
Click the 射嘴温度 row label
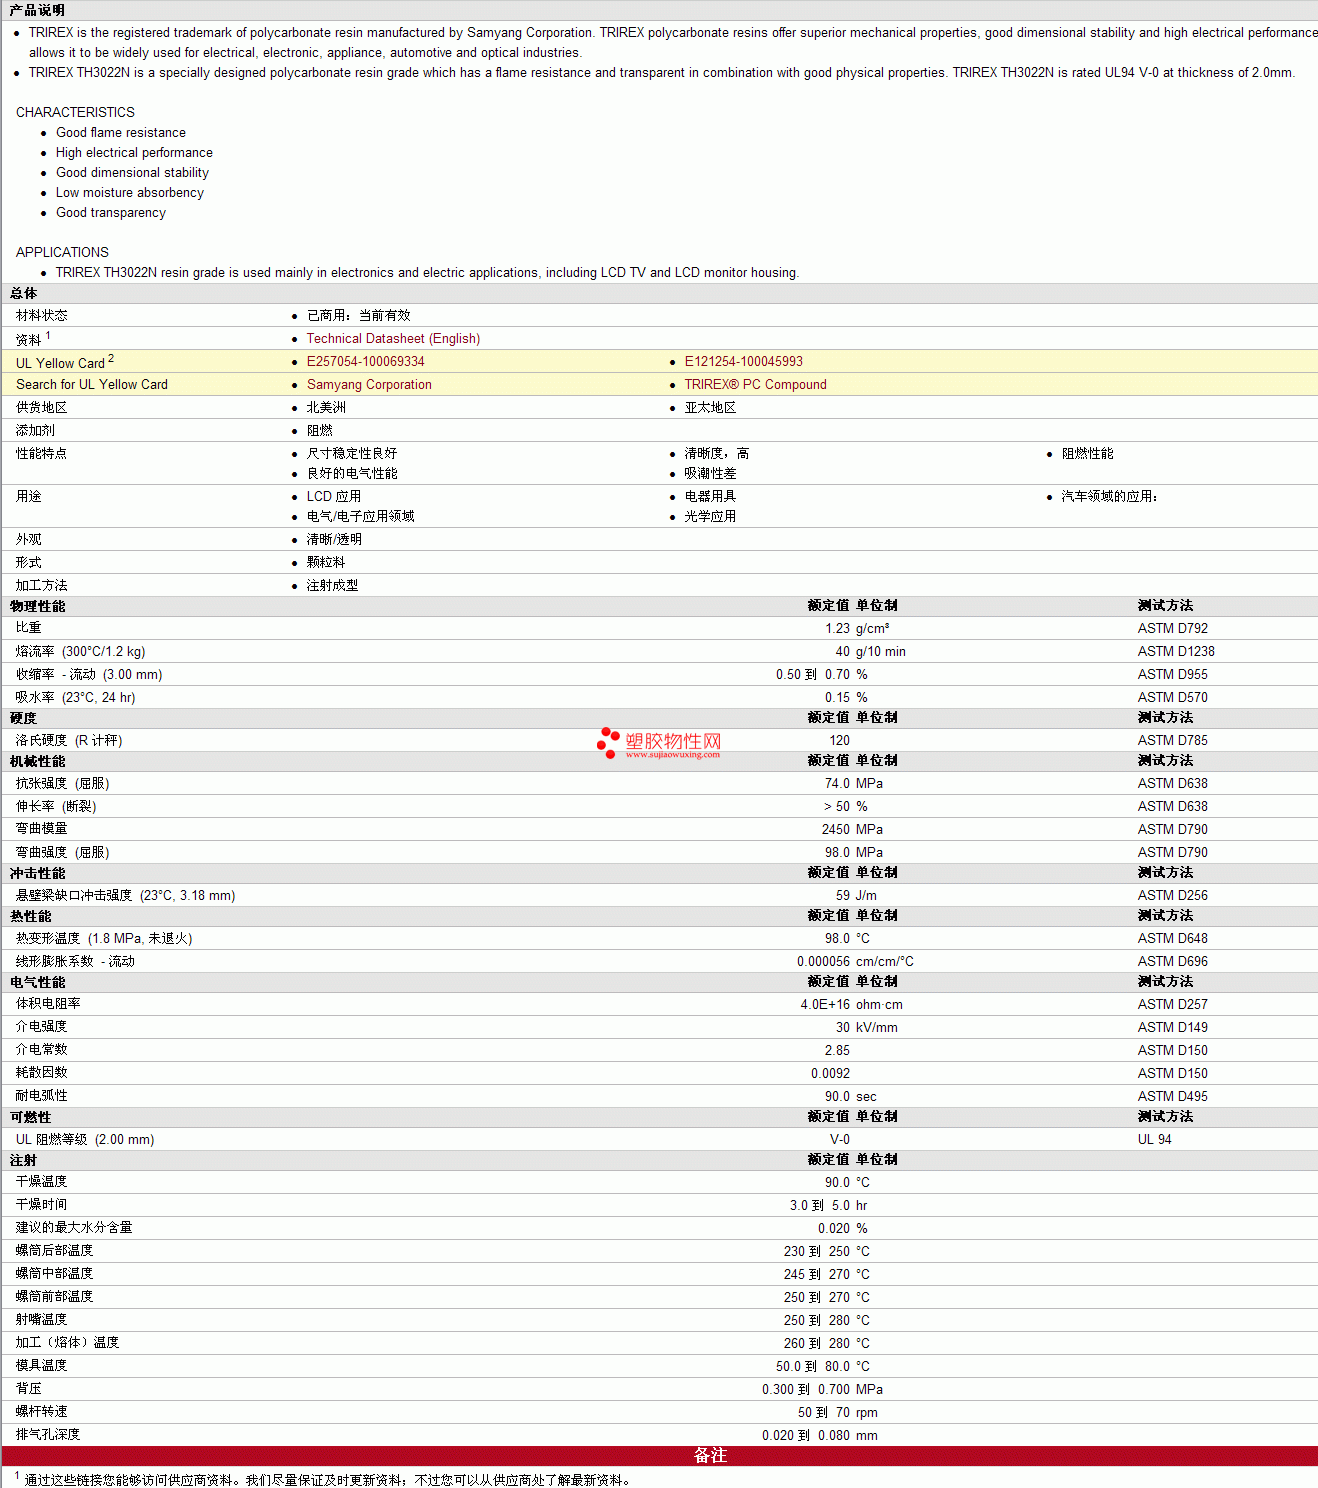(42, 1320)
